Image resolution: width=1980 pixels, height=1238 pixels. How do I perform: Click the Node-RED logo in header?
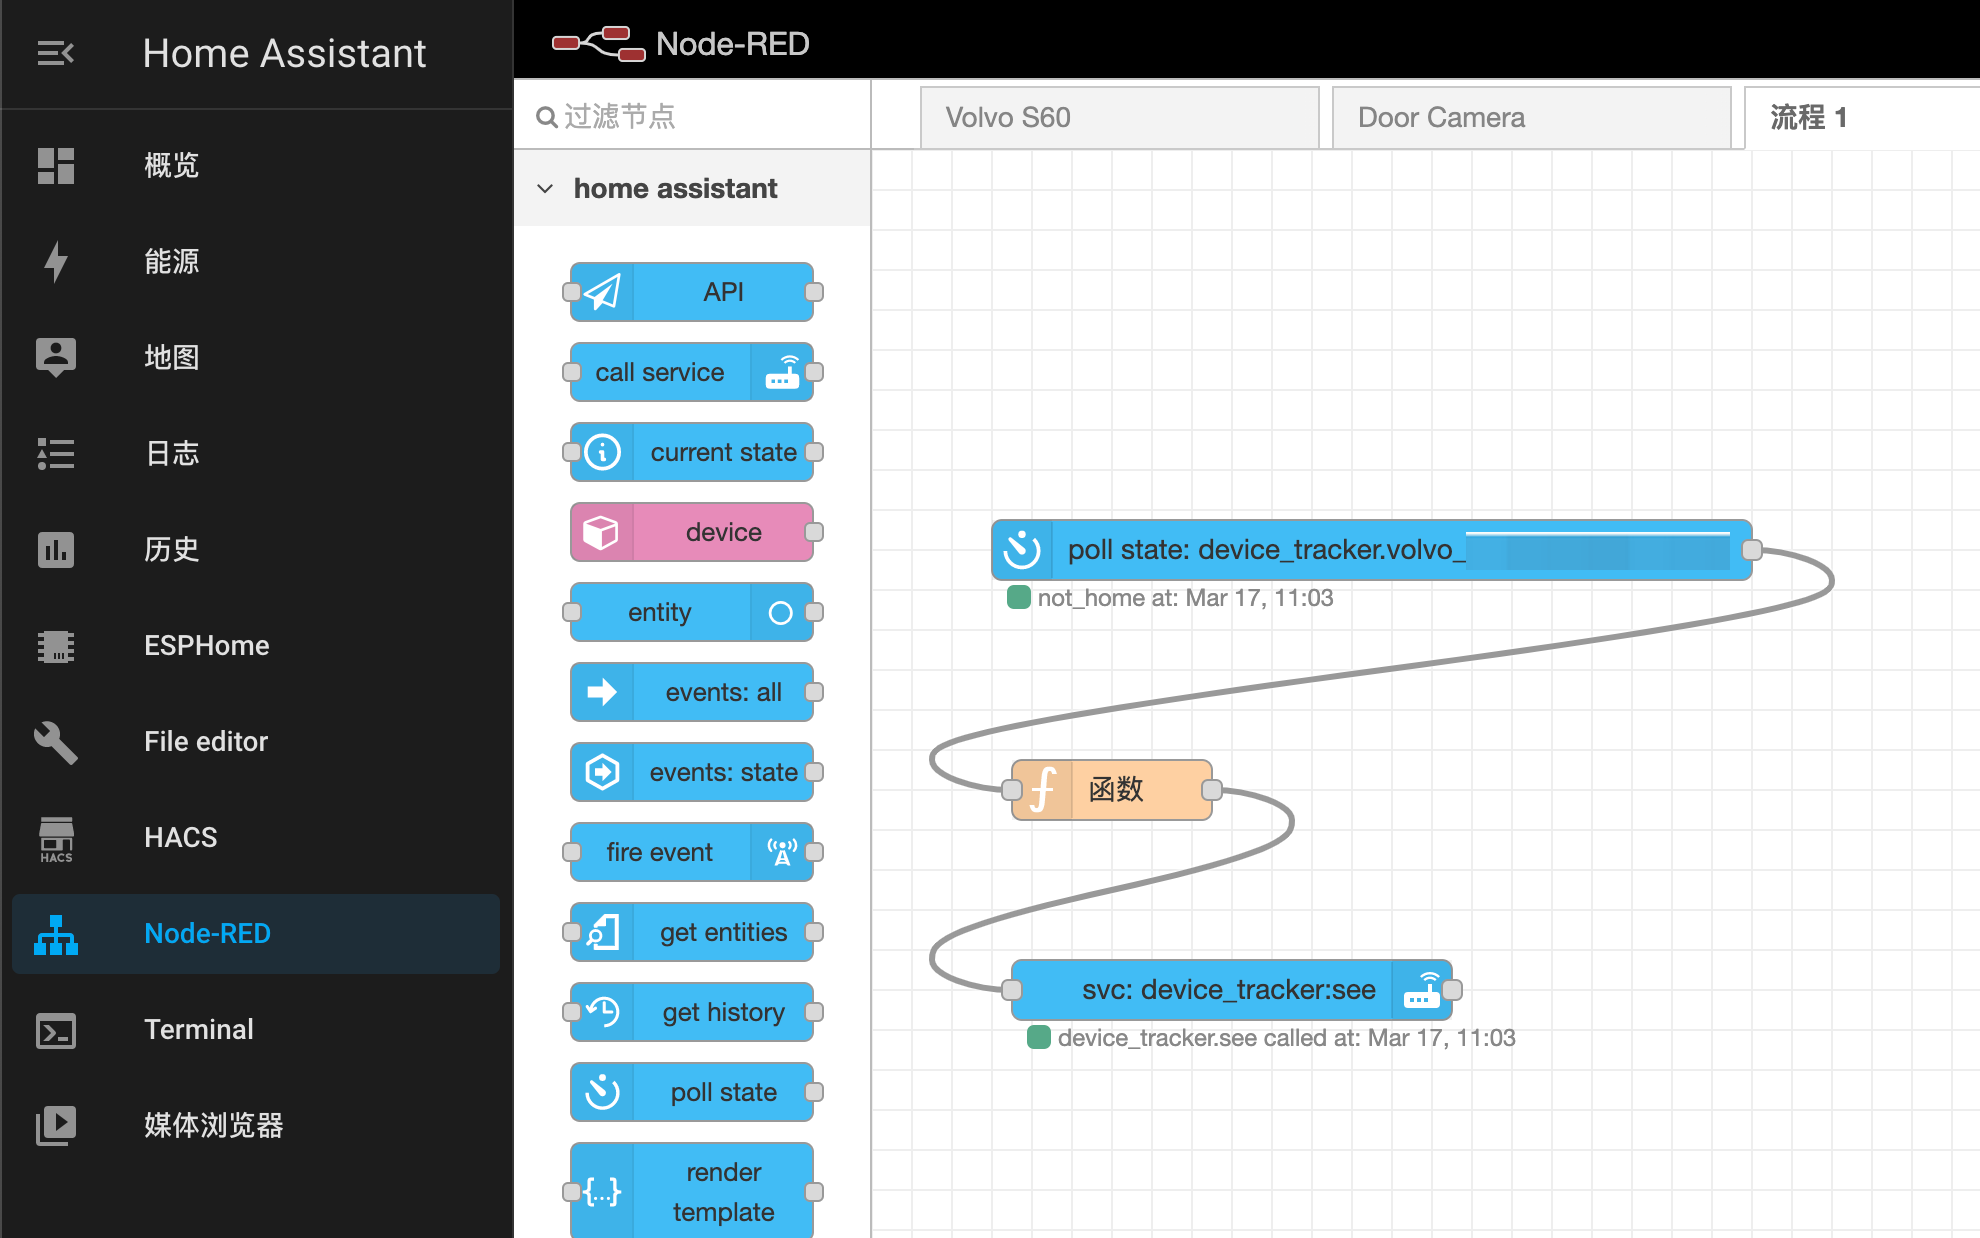point(599,44)
